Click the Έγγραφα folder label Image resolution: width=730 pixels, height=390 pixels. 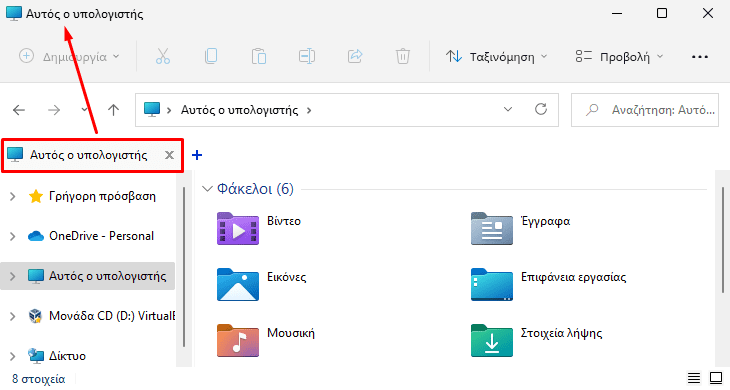pyautogui.click(x=546, y=221)
